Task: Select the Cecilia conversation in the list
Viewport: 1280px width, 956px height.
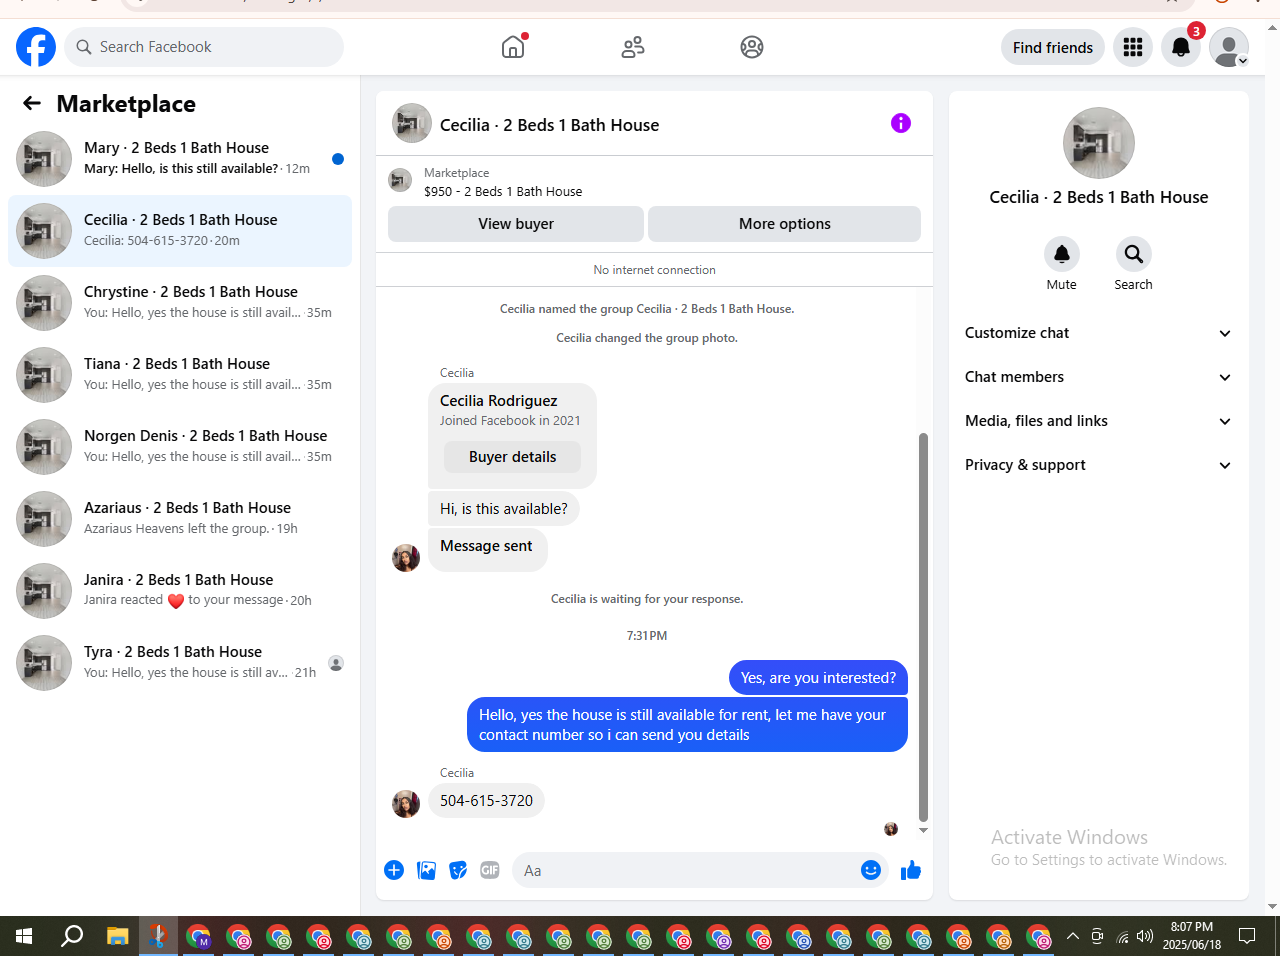Action: point(180,231)
